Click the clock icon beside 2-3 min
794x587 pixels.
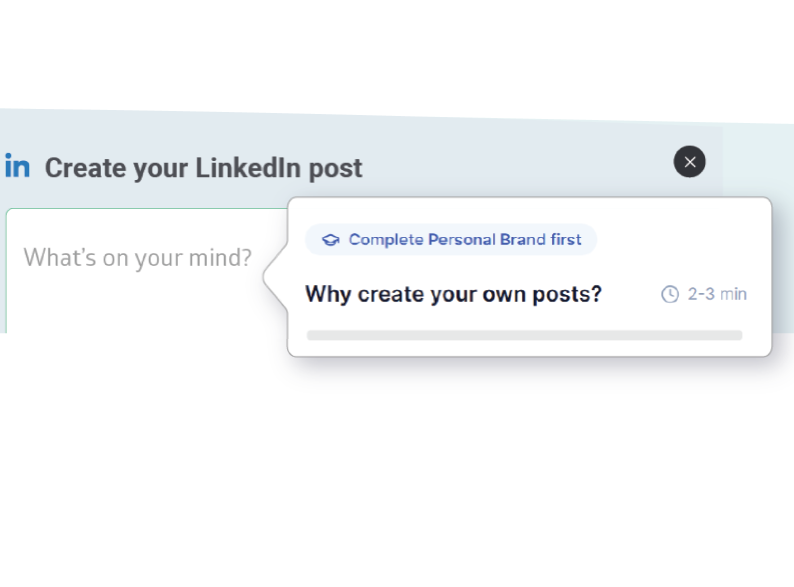tap(670, 294)
